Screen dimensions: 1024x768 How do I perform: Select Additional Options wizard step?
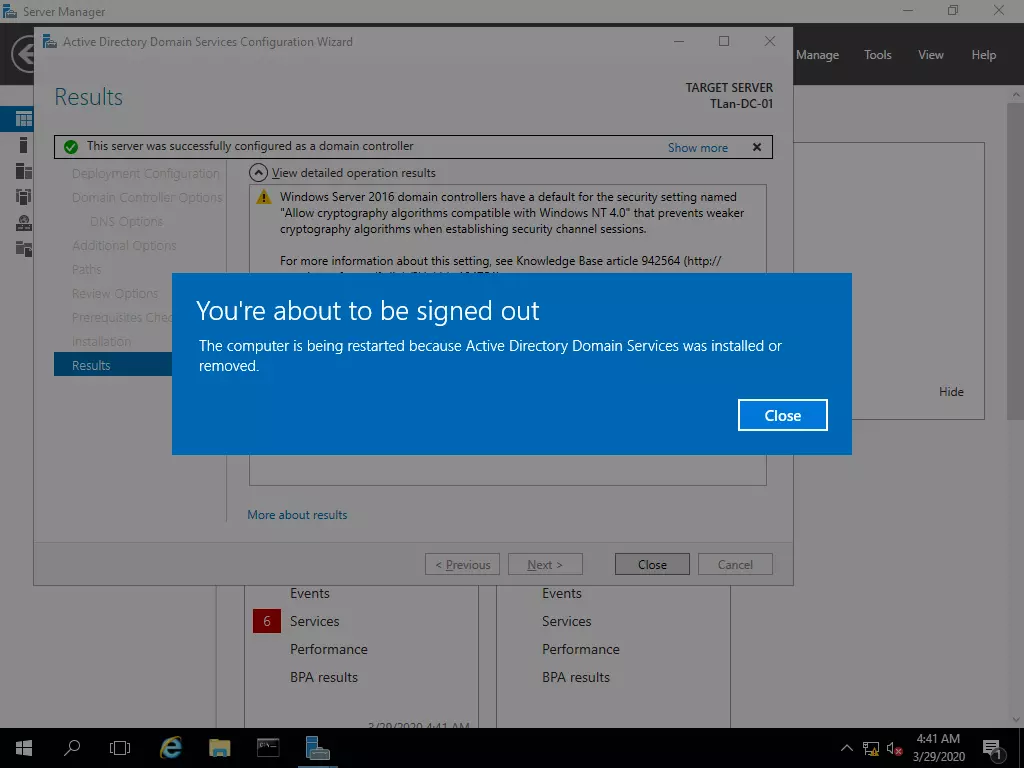[x=124, y=246]
